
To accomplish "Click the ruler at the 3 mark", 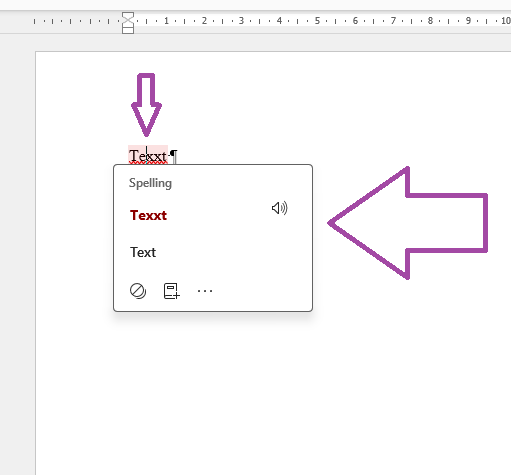I will pyautogui.click(x=241, y=21).
